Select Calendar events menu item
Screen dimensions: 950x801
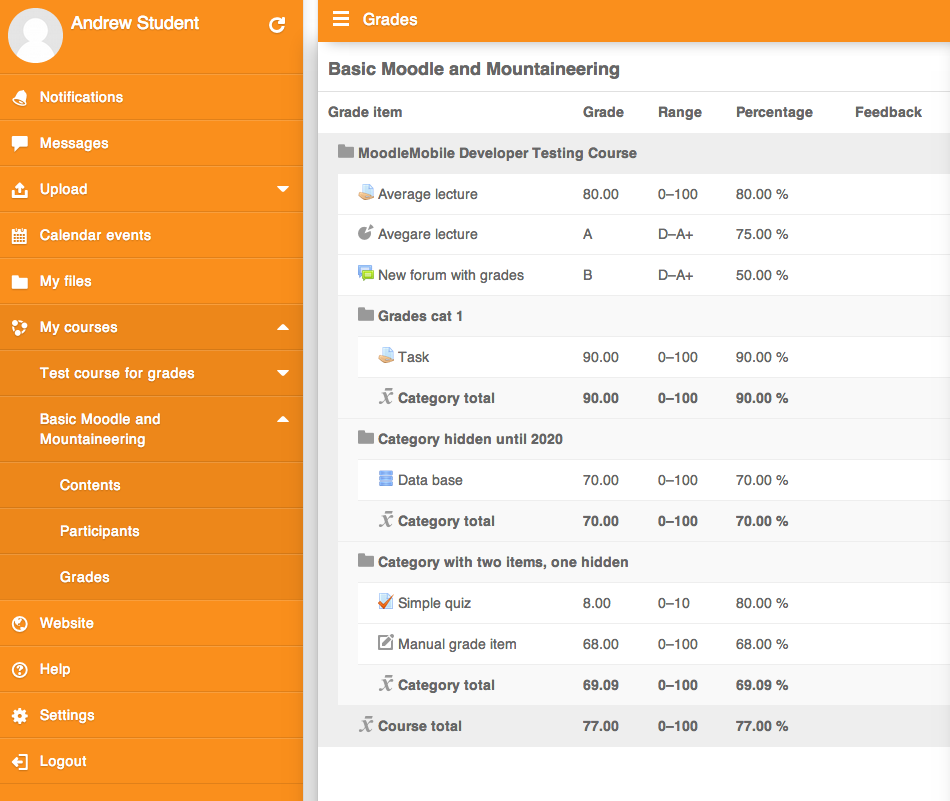click(151, 236)
